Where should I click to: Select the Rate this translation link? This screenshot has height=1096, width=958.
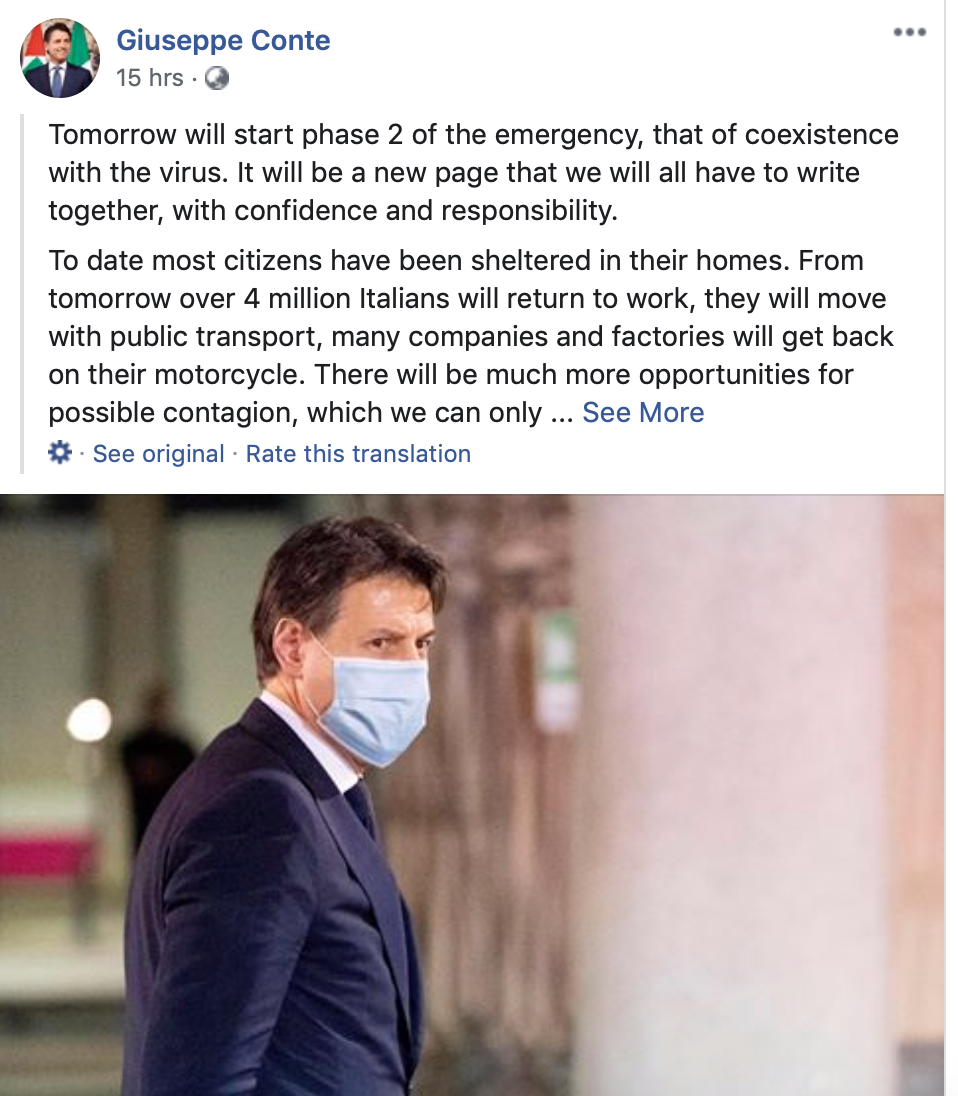click(x=358, y=454)
